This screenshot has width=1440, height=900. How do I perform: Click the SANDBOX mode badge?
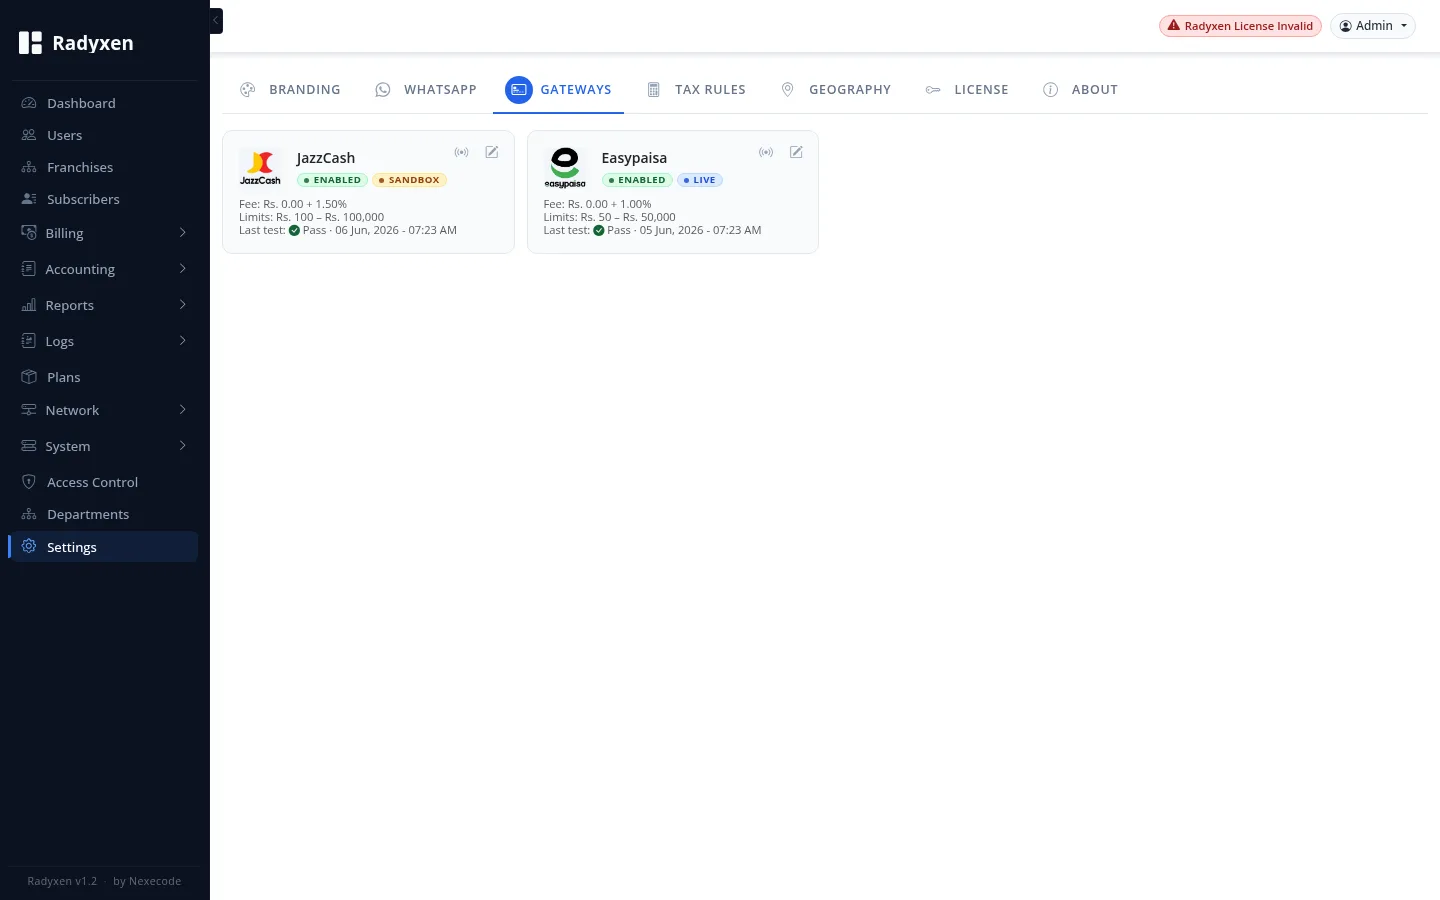(x=409, y=180)
